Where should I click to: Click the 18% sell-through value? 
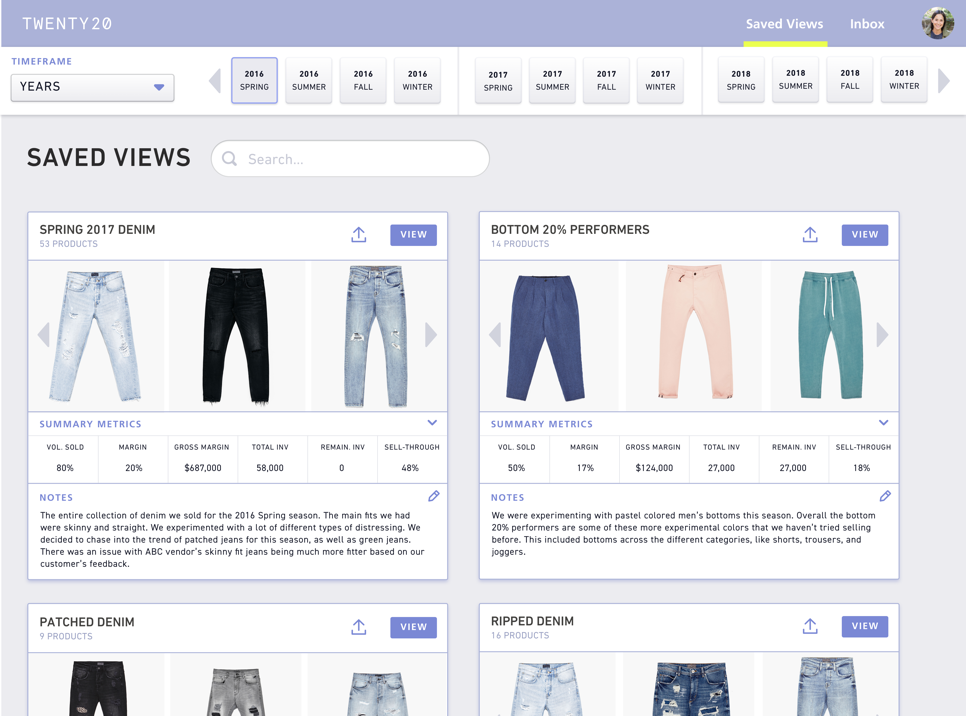point(862,468)
